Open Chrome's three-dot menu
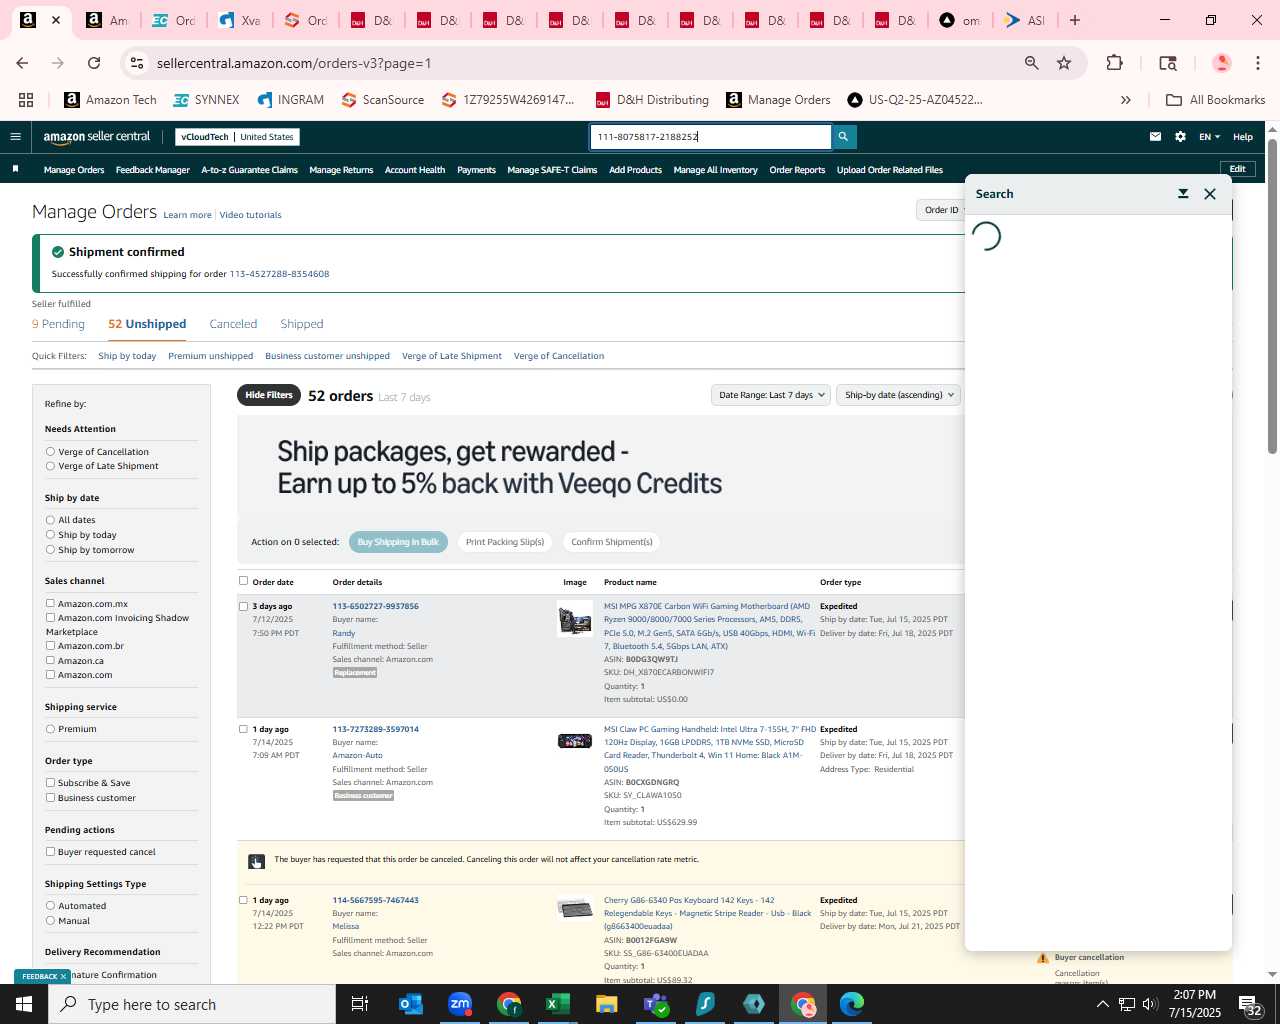1280x1024 pixels. click(1257, 63)
